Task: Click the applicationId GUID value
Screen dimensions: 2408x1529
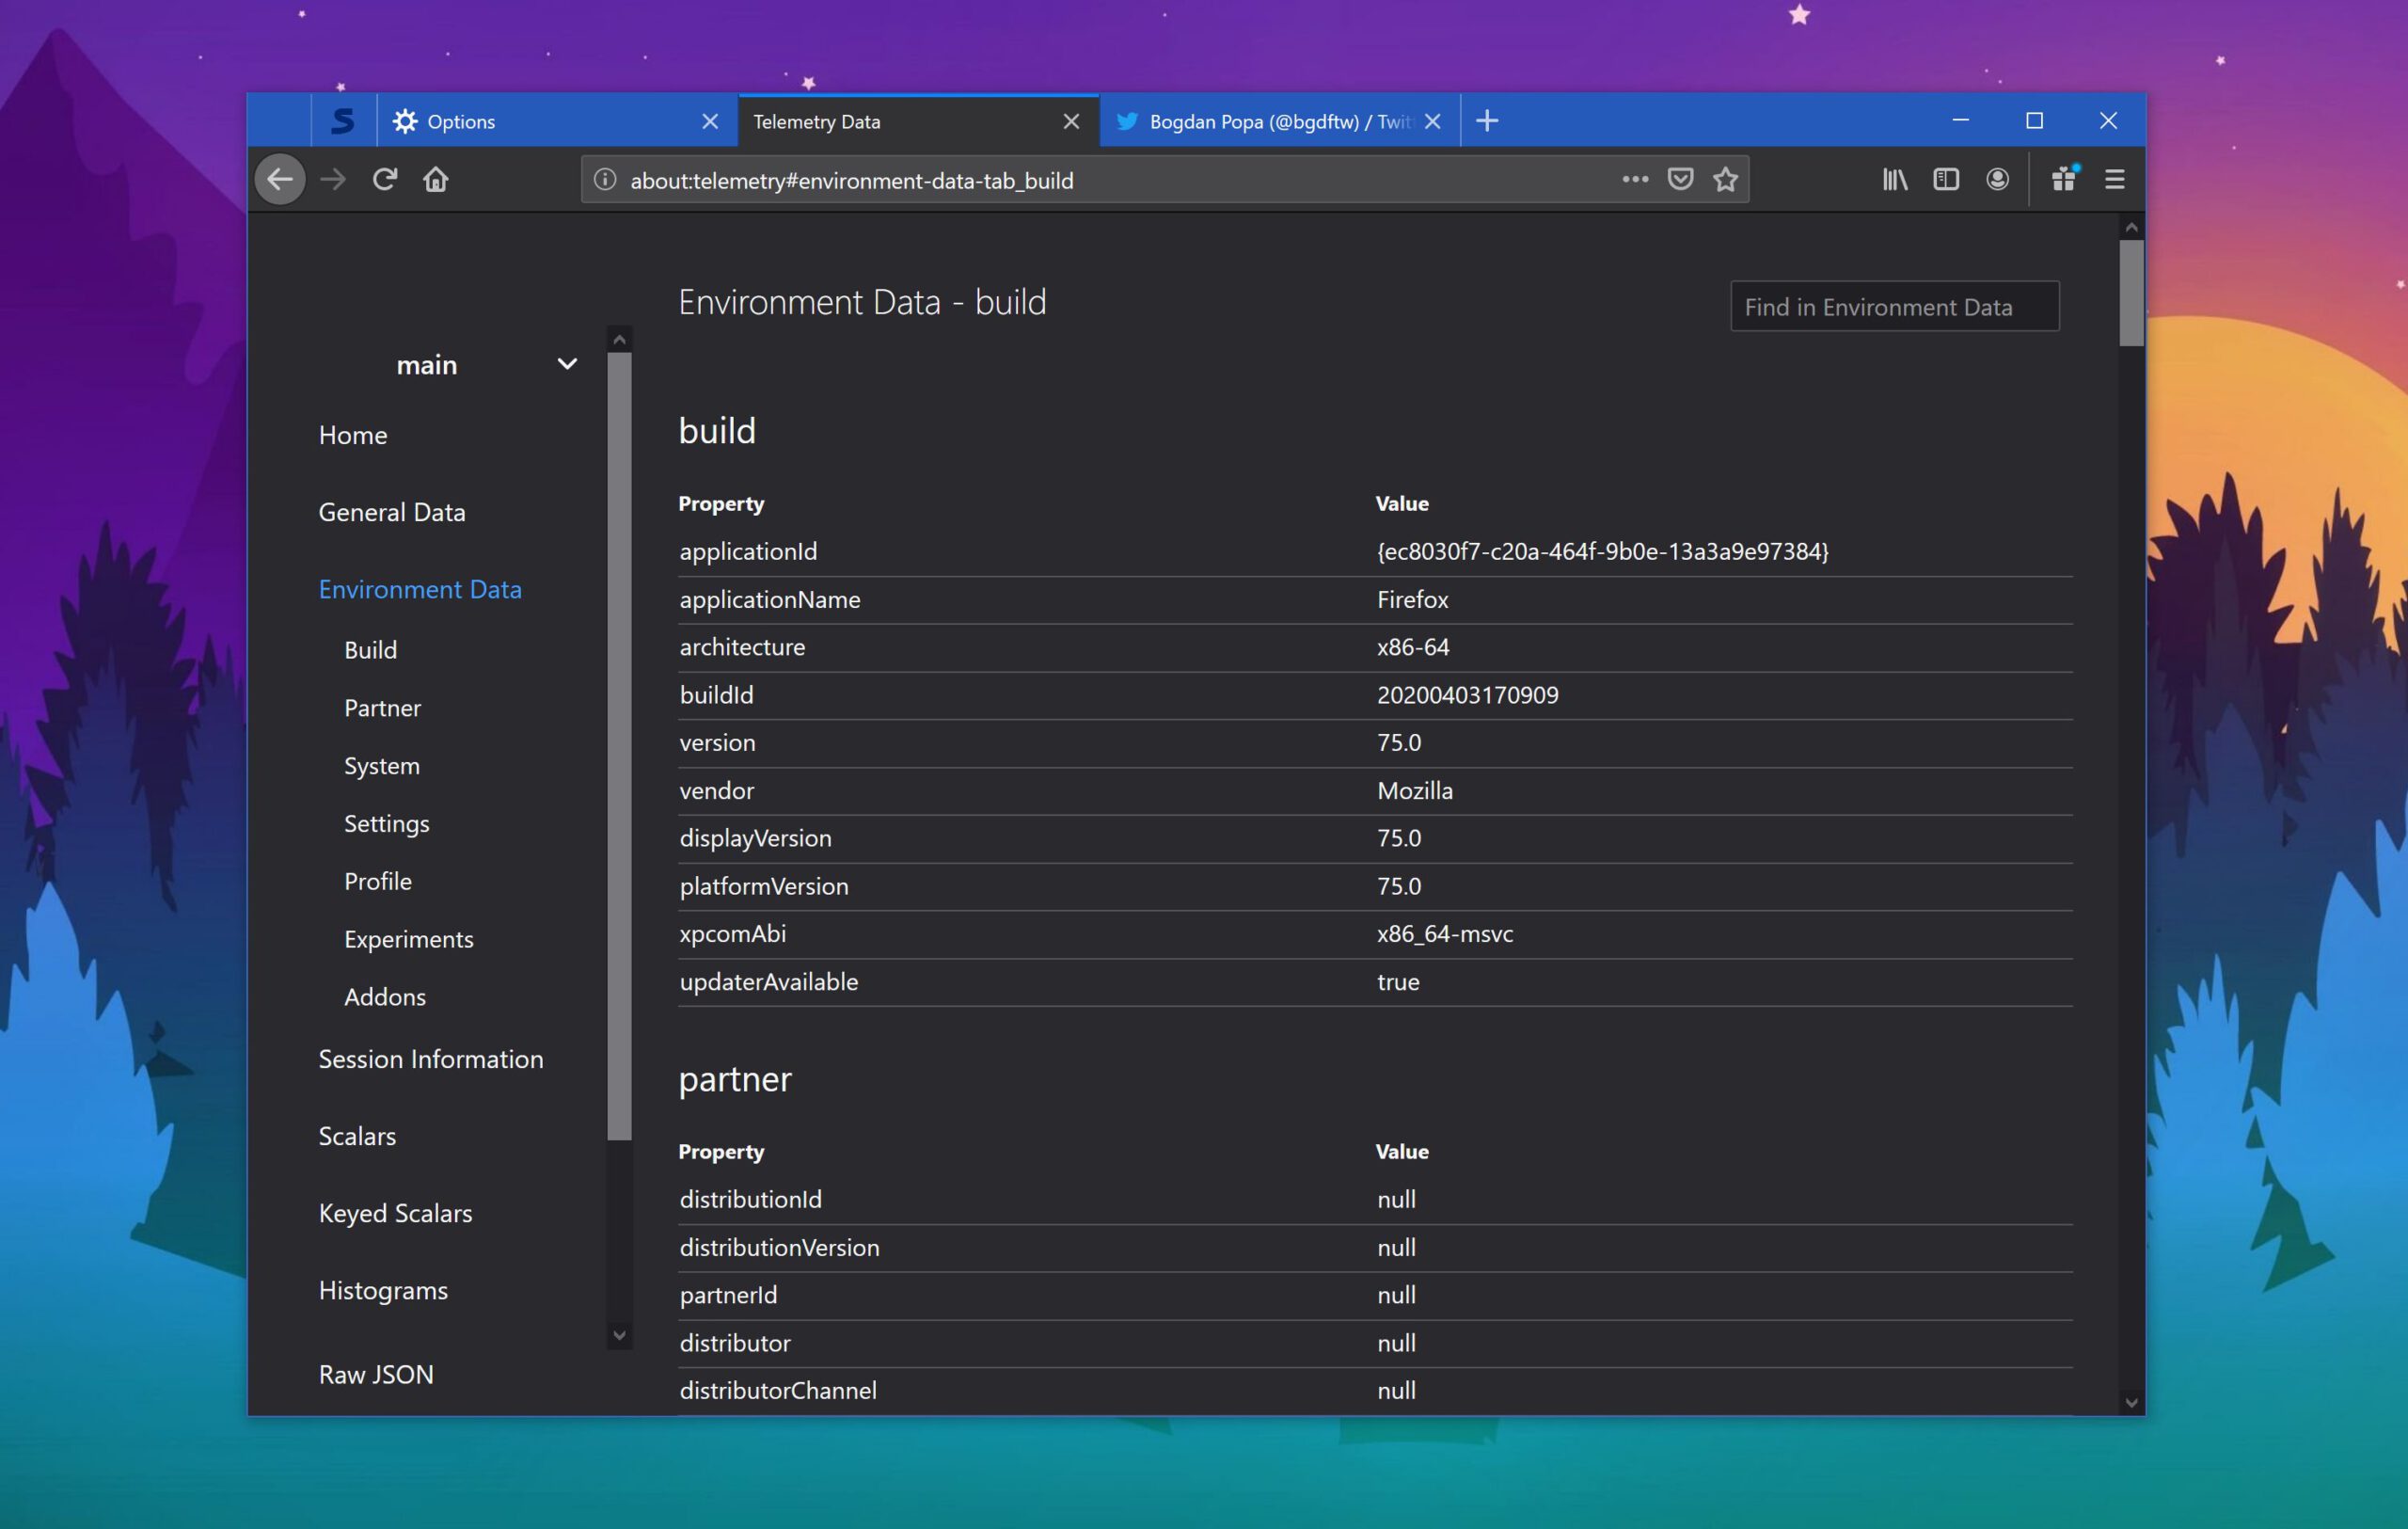Action: [1602, 551]
